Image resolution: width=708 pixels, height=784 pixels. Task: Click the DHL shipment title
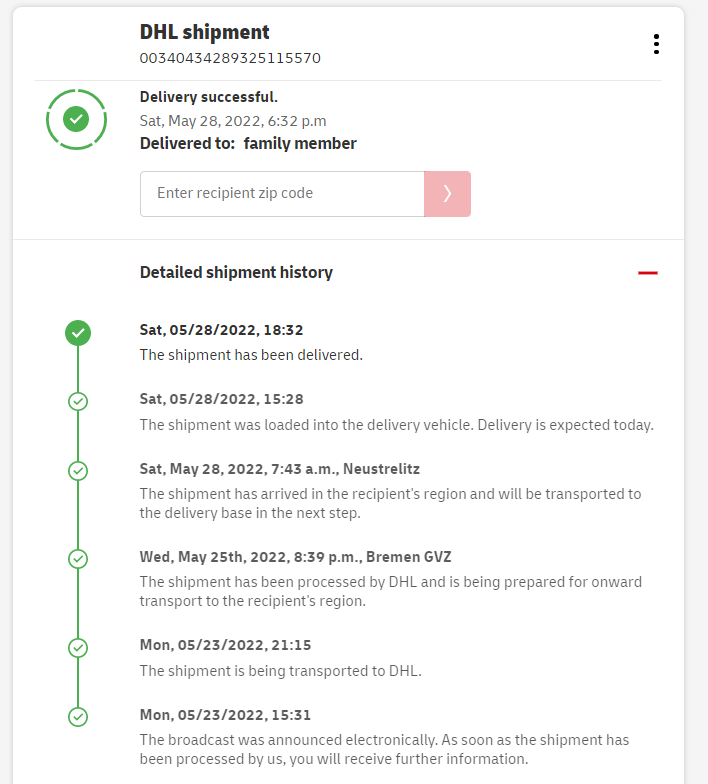tap(205, 33)
